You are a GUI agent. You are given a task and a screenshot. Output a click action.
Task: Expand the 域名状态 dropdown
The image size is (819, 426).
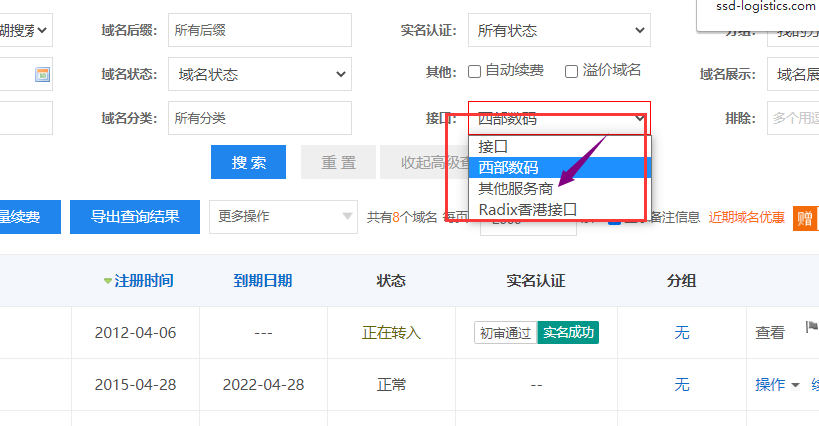pyautogui.click(x=260, y=74)
